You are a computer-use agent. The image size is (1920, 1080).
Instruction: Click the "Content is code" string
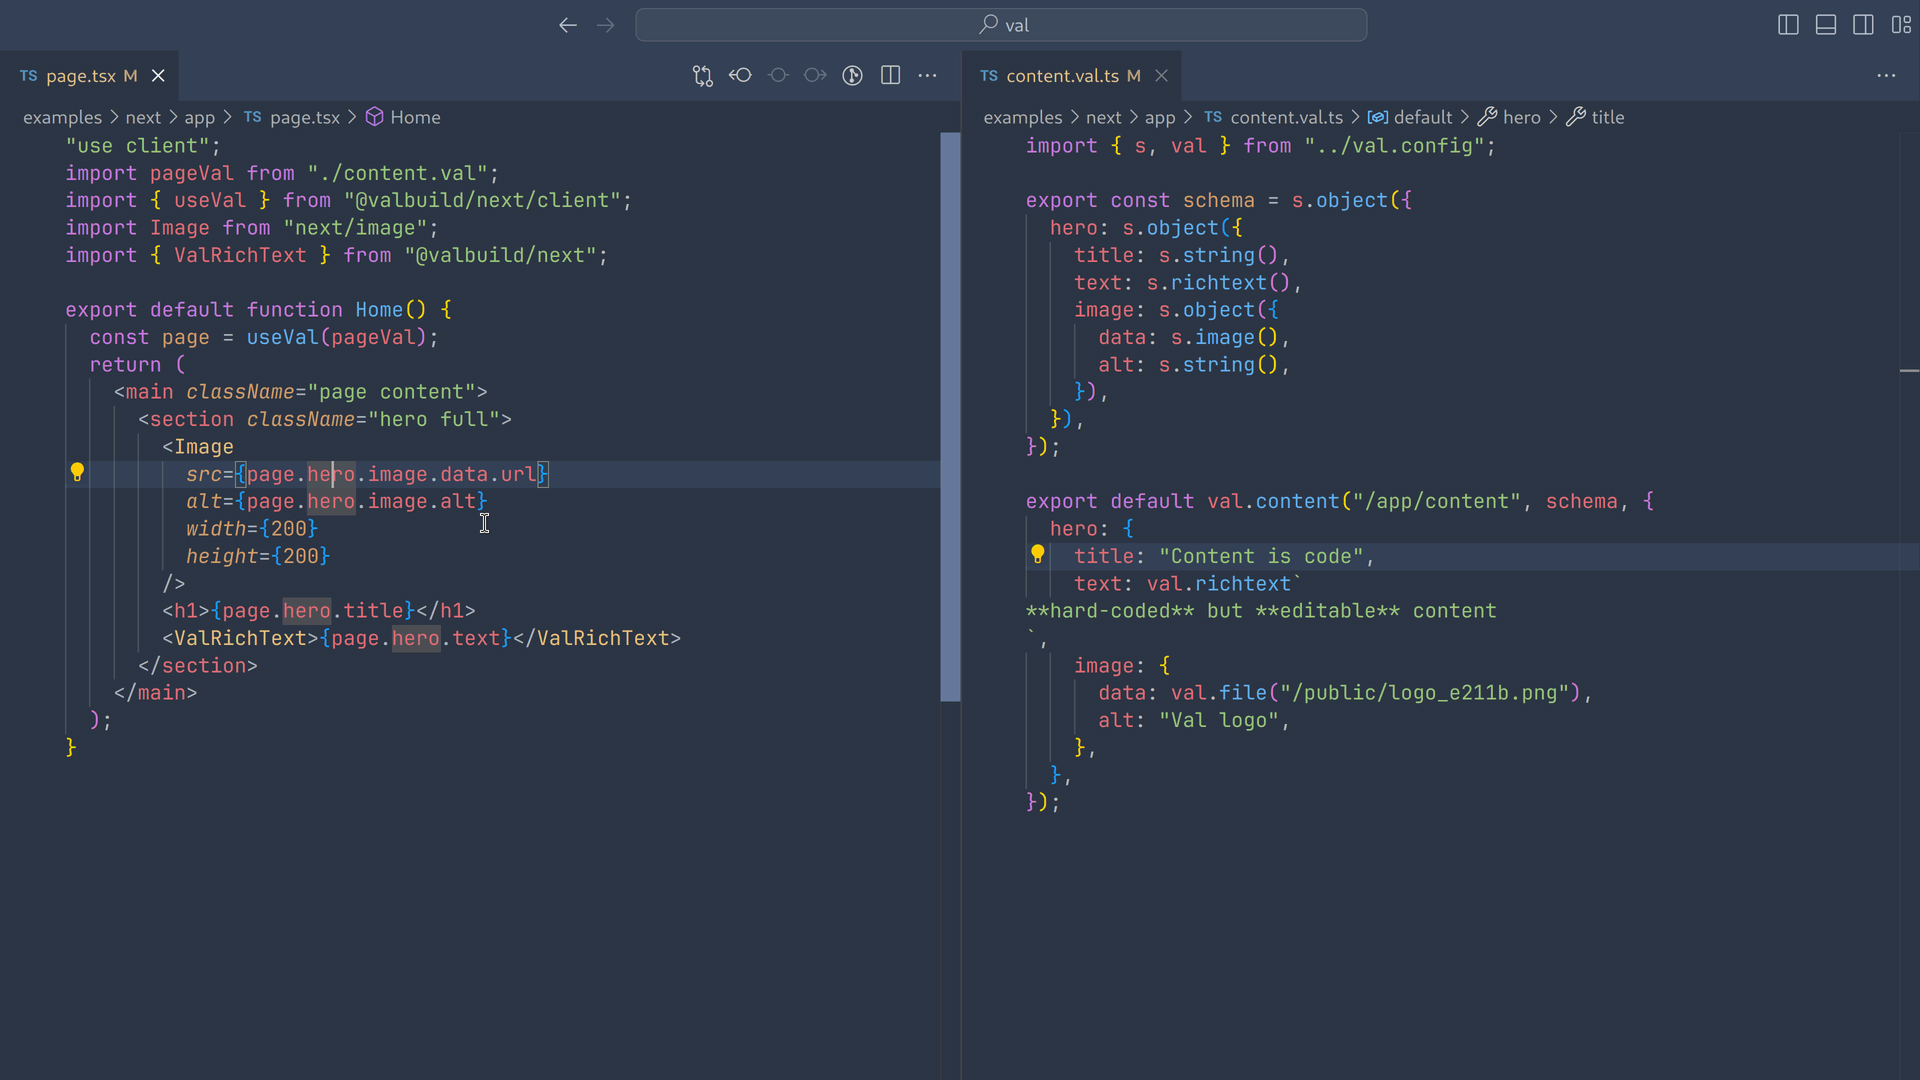pos(1261,556)
